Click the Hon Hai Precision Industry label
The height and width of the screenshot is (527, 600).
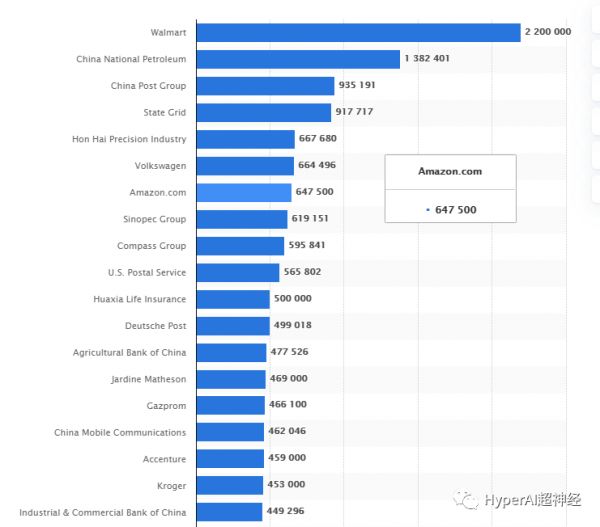pos(129,139)
